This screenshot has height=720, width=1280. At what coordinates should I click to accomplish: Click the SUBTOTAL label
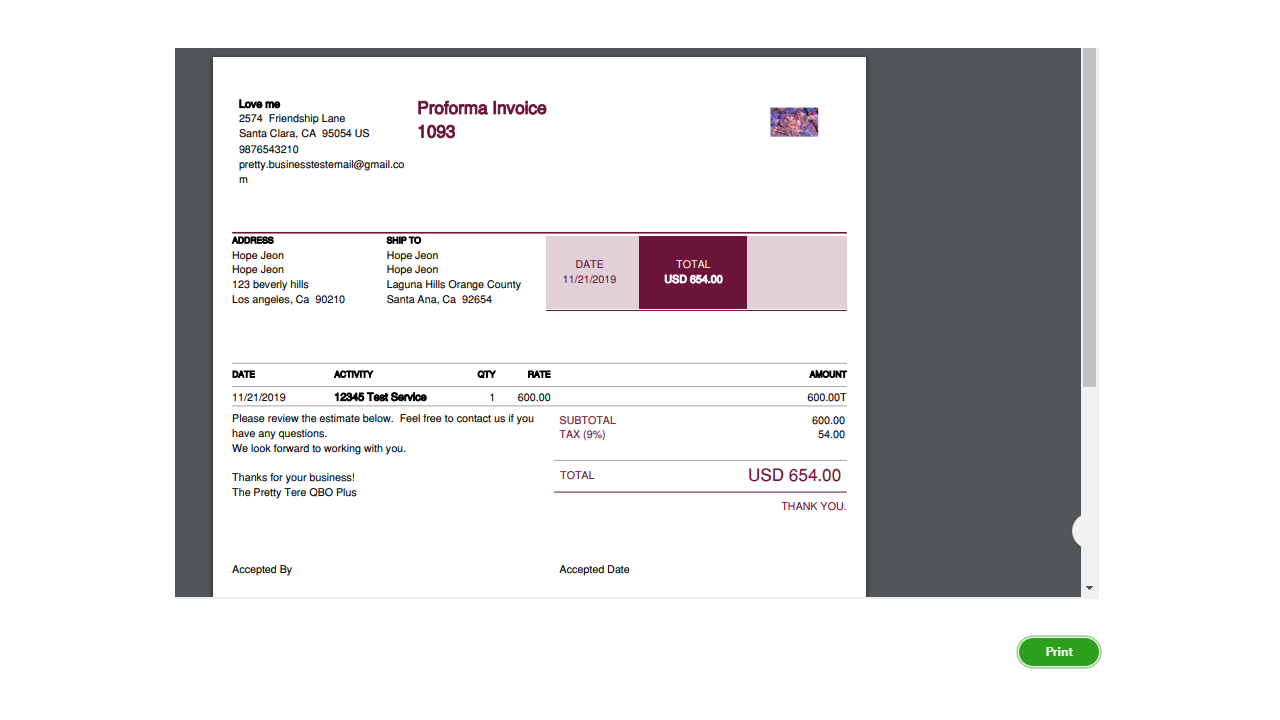click(588, 420)
